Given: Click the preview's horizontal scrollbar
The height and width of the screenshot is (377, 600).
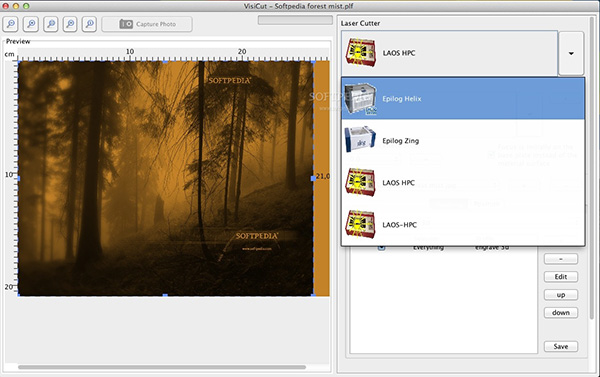Looking at the screenshot, I should coord(162,367).
